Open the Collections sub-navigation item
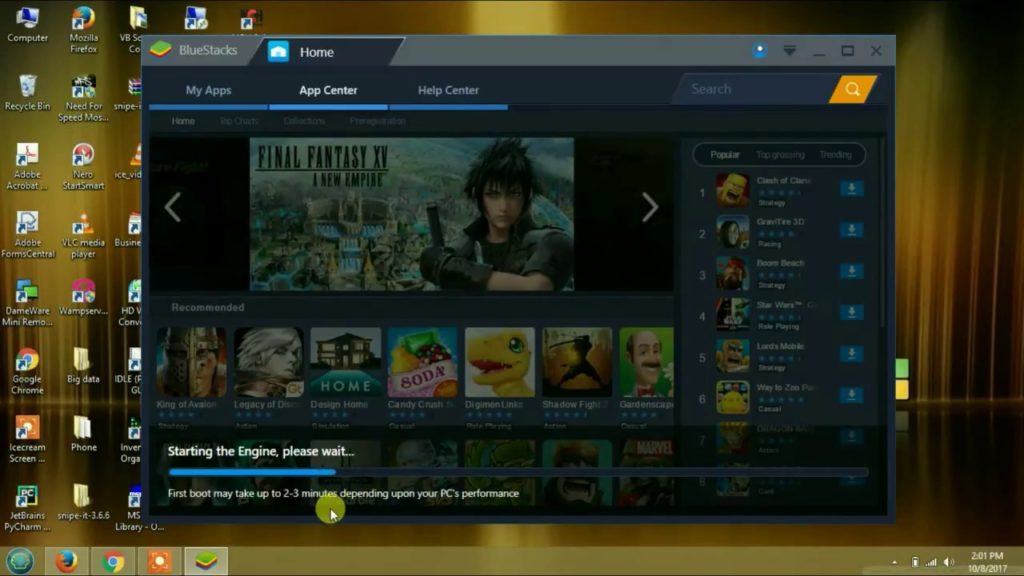Viewport: 1024px width, 576px height. point(304,121)
